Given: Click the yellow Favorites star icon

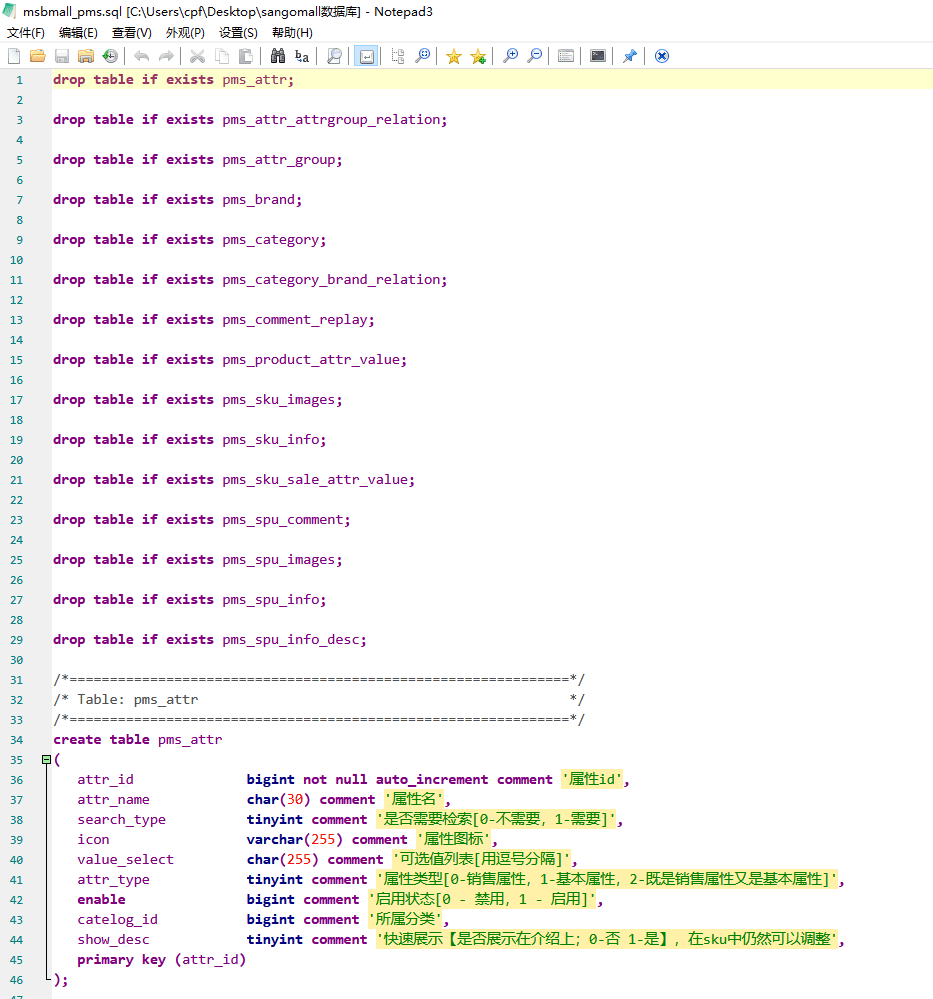Looking at the screenshot, I should tap(454, 56).
